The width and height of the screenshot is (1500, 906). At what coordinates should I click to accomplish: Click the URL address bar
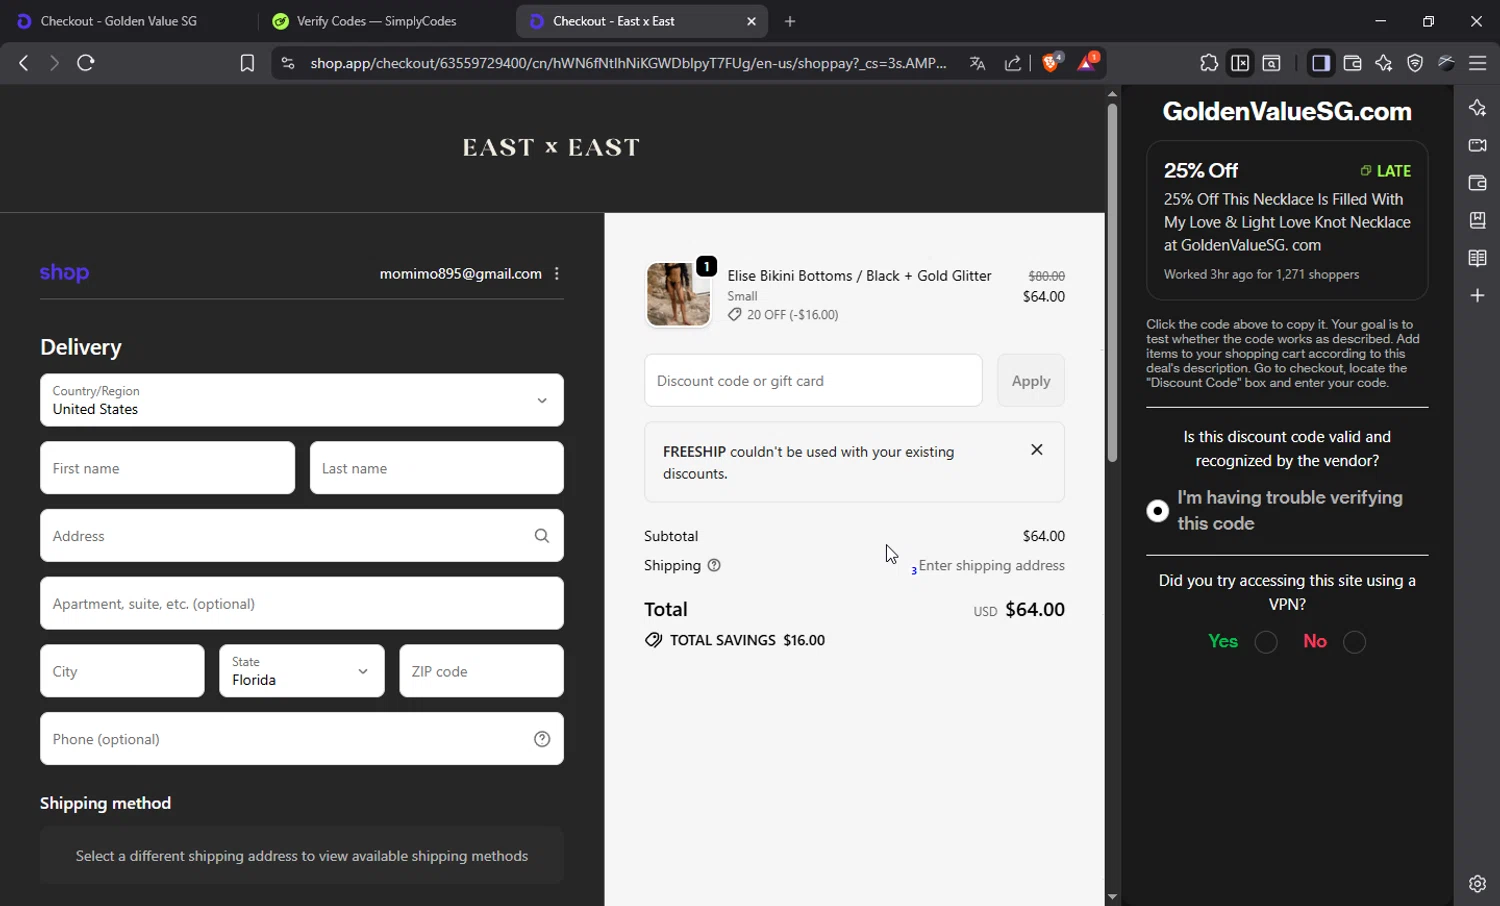pyautogui.click(x=628, y=63)
